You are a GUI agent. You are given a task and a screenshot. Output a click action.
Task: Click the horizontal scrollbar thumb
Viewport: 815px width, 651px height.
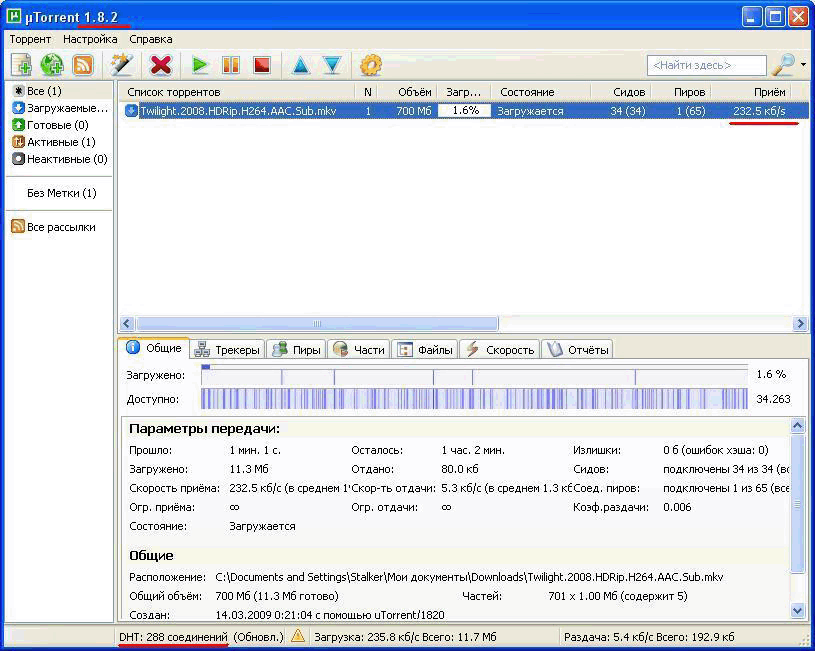317,323
